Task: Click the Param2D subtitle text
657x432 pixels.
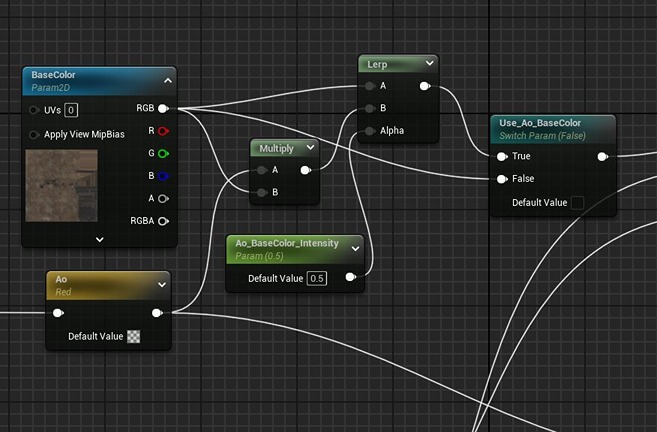Action: [x=50, y=88]
